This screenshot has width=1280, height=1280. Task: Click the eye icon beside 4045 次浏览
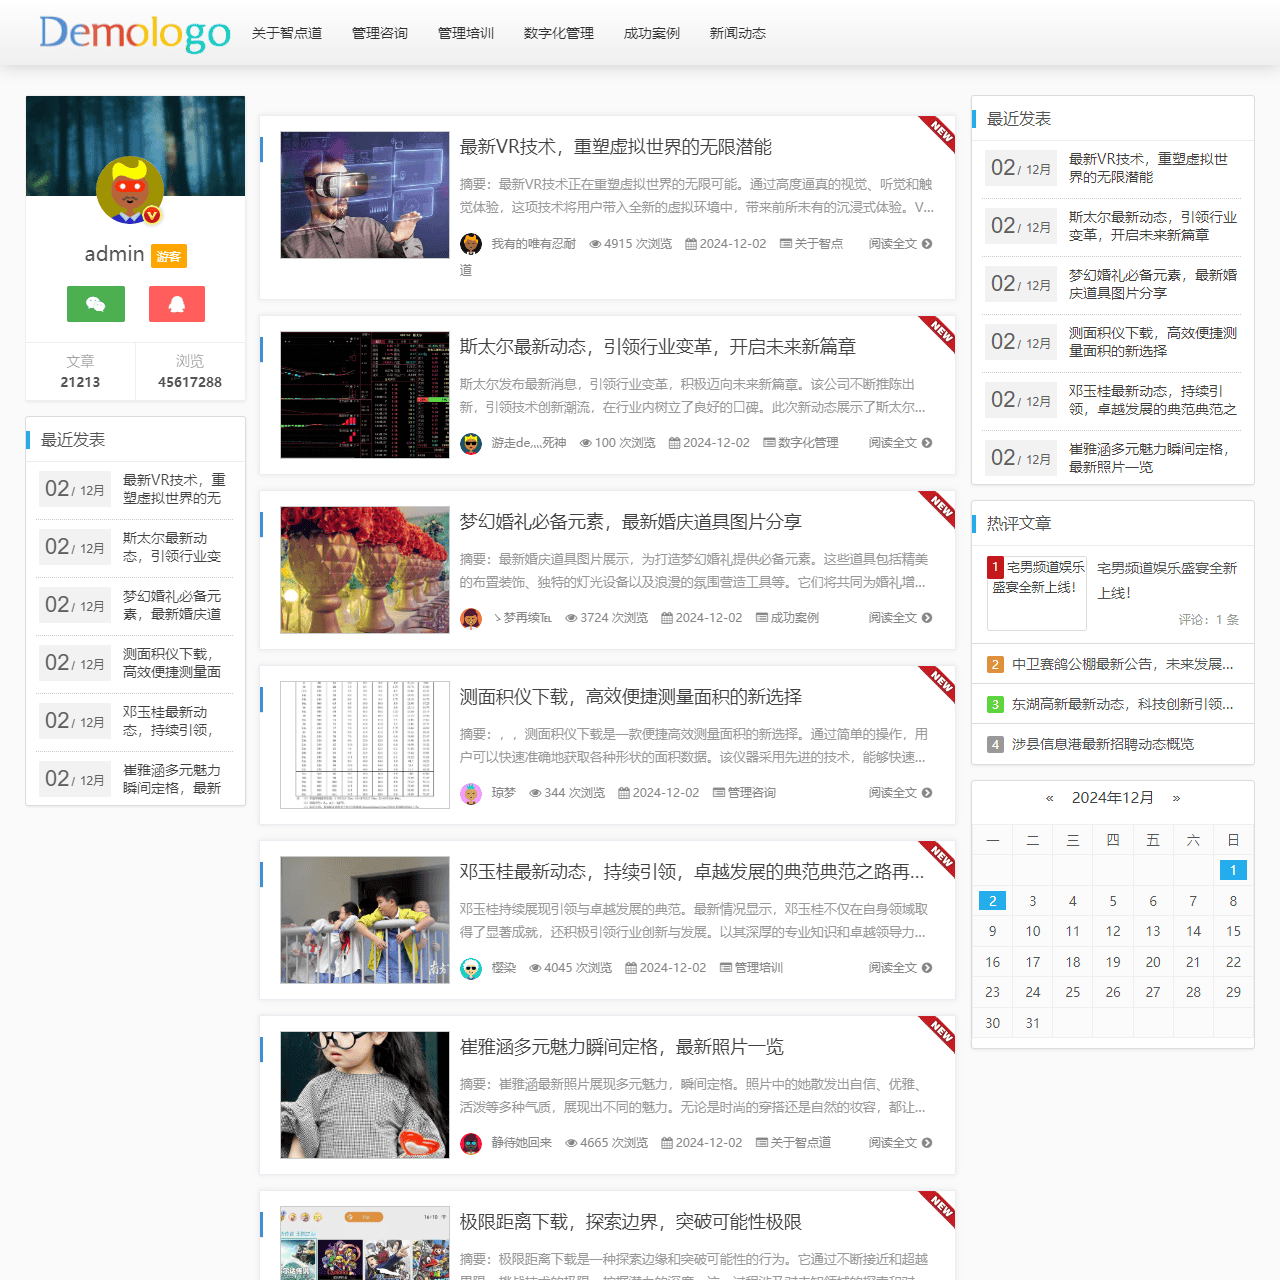coord(535,968)
